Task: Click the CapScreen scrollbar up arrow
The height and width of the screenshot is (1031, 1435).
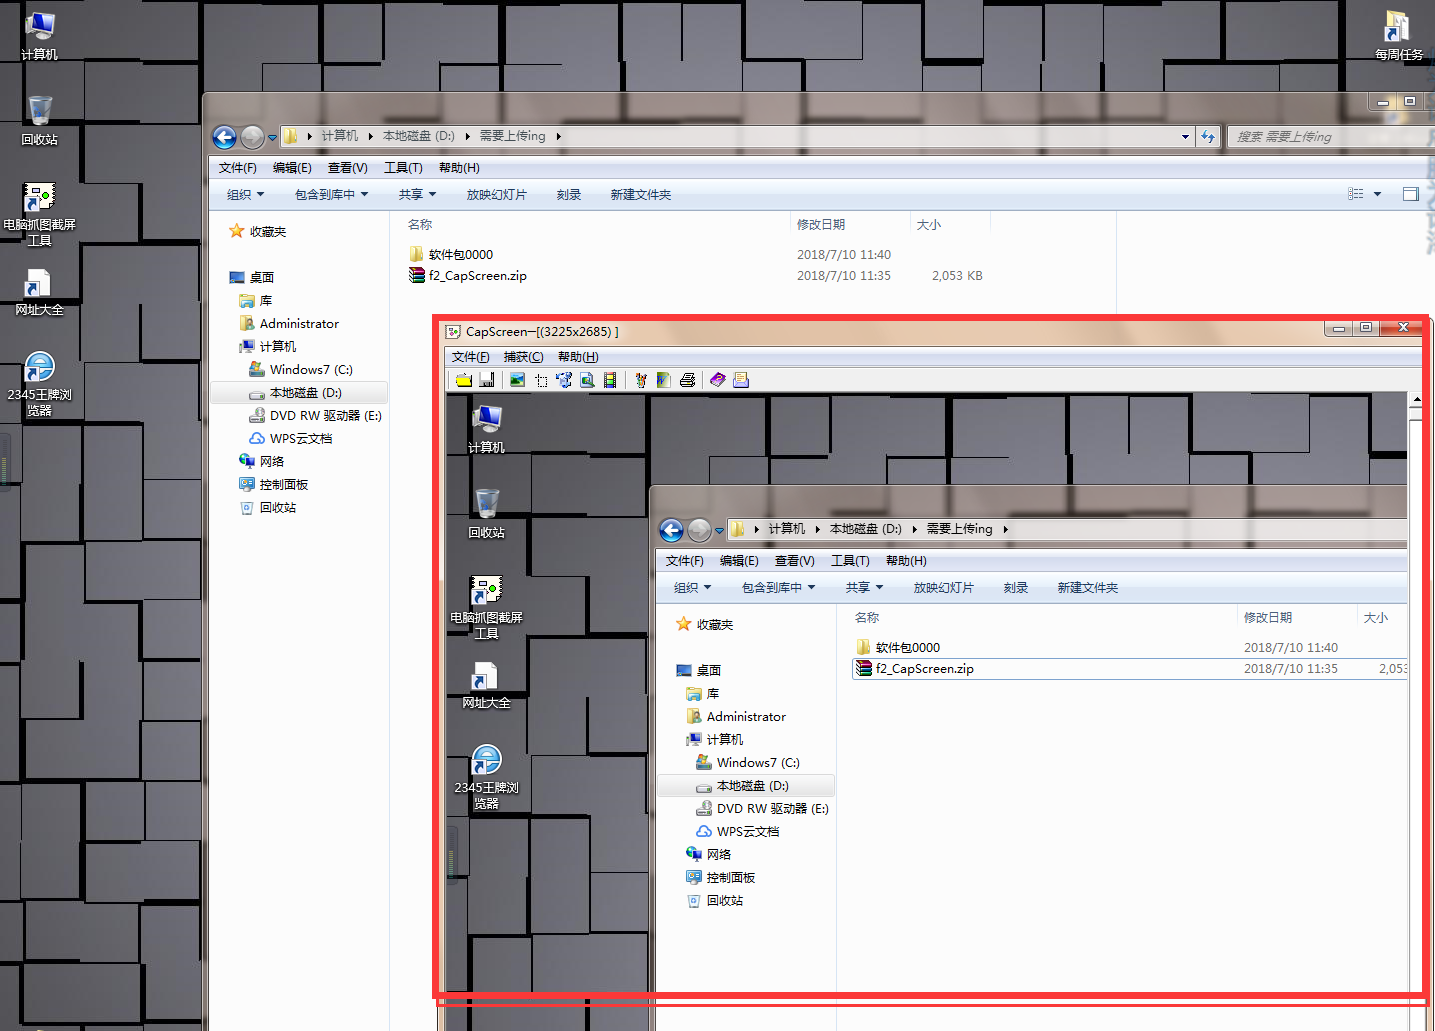Action: 1416,400
